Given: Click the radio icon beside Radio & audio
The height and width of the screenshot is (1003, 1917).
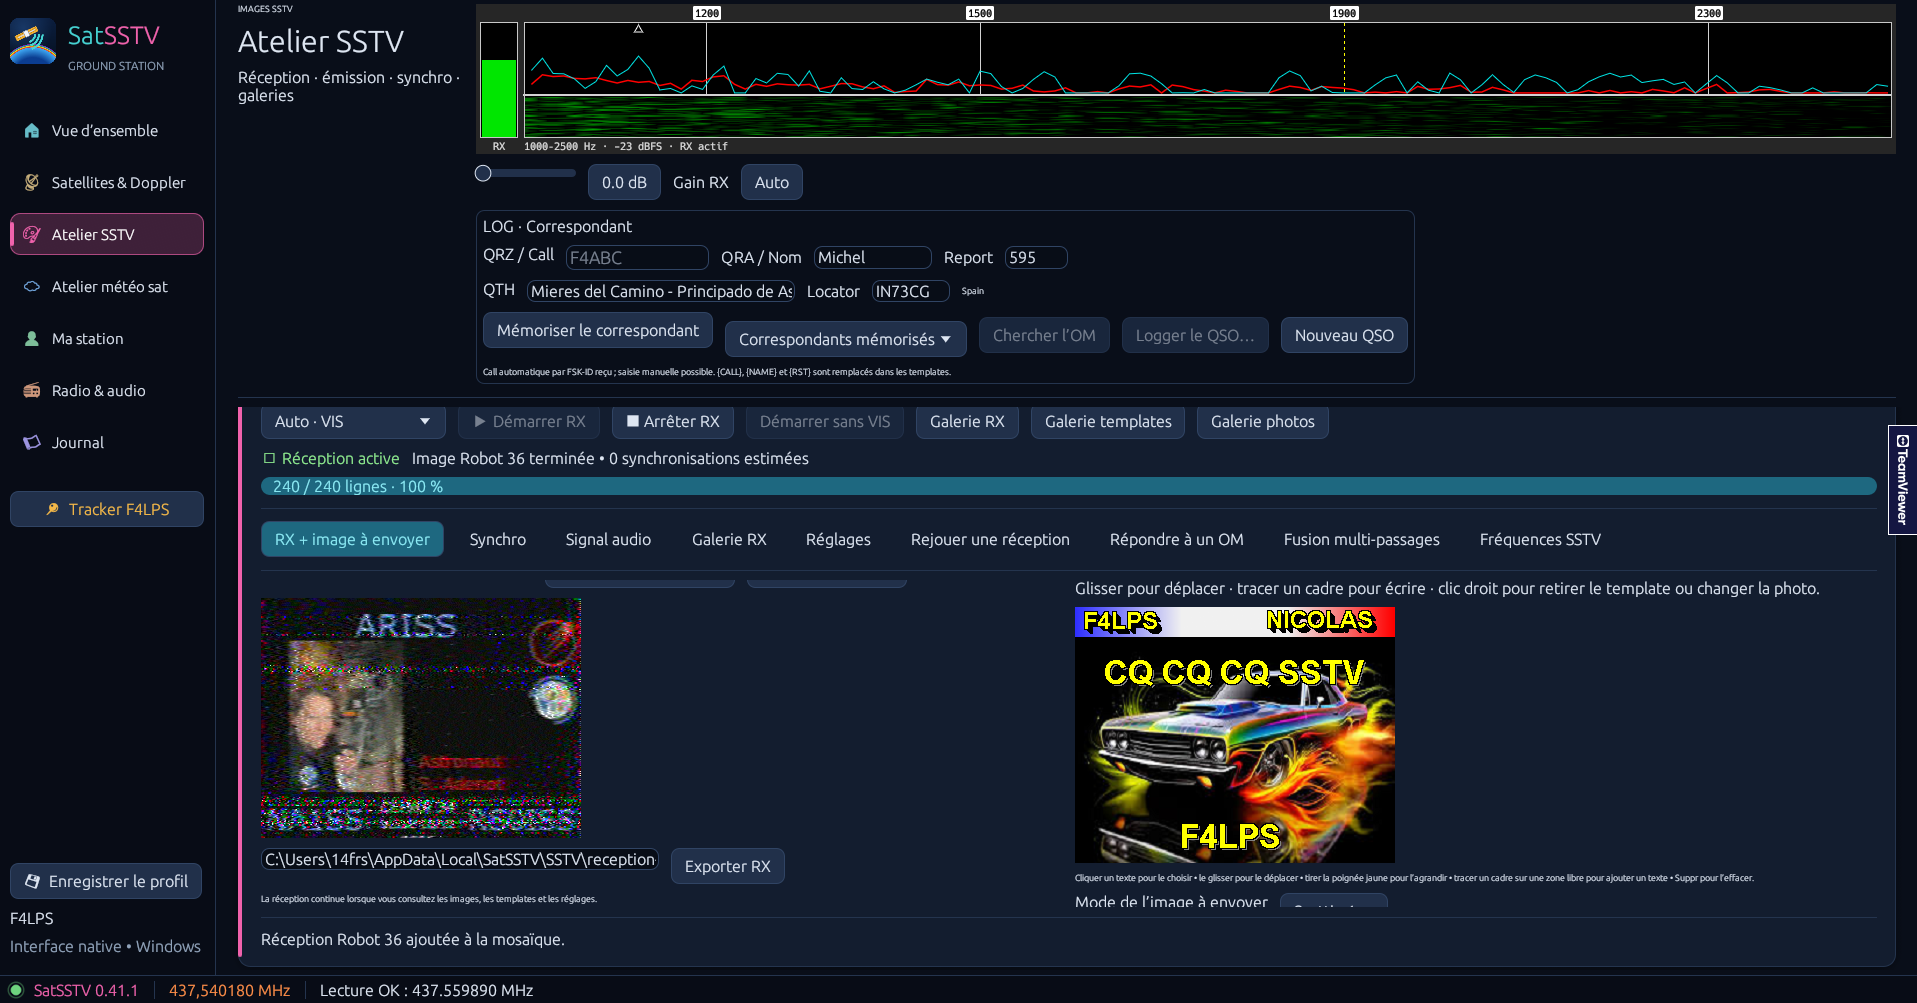Looking at the screenshot, I should click(32, 391).
